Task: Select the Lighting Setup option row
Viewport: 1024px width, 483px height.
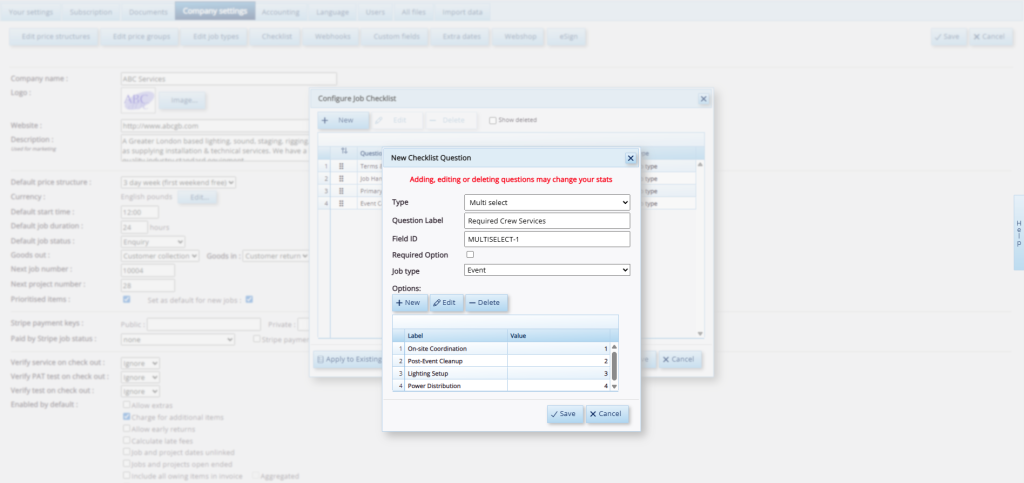Action: click(x=502, y=373)
